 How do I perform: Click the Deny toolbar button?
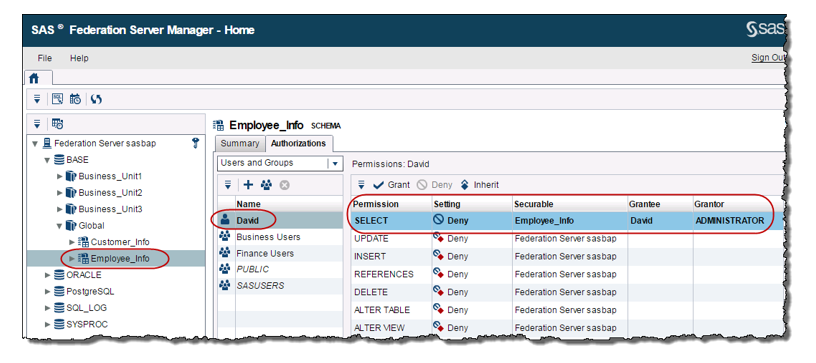coord(435,185)
